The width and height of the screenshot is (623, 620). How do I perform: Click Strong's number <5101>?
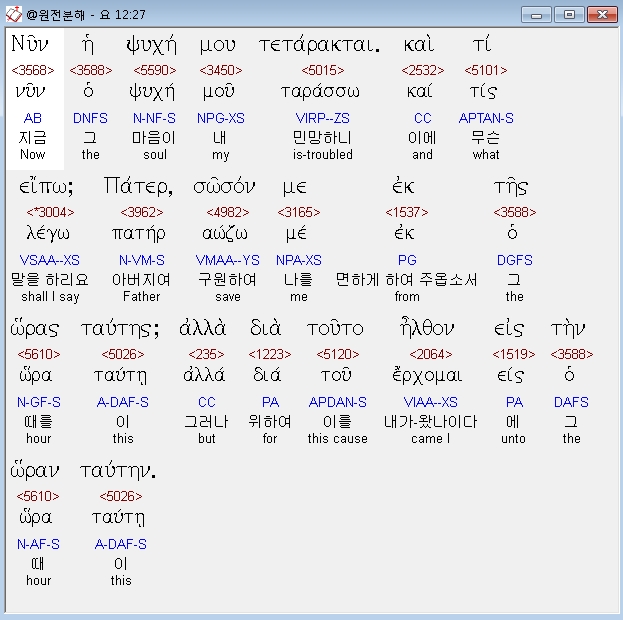pyautogui.click(x=486, y=70)
